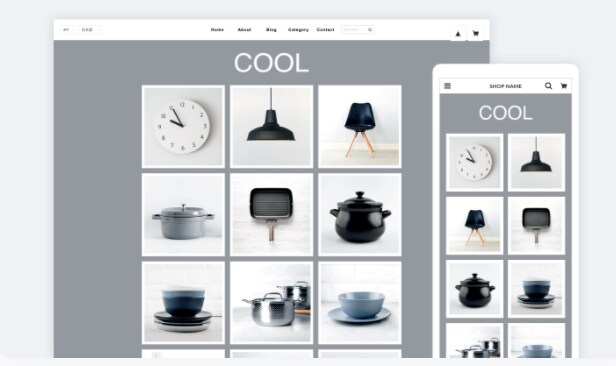Click the COOL title in mobile preview
The width and height of the screenshot is (616, 366).
pyautogui.click(x=506, y=113)
